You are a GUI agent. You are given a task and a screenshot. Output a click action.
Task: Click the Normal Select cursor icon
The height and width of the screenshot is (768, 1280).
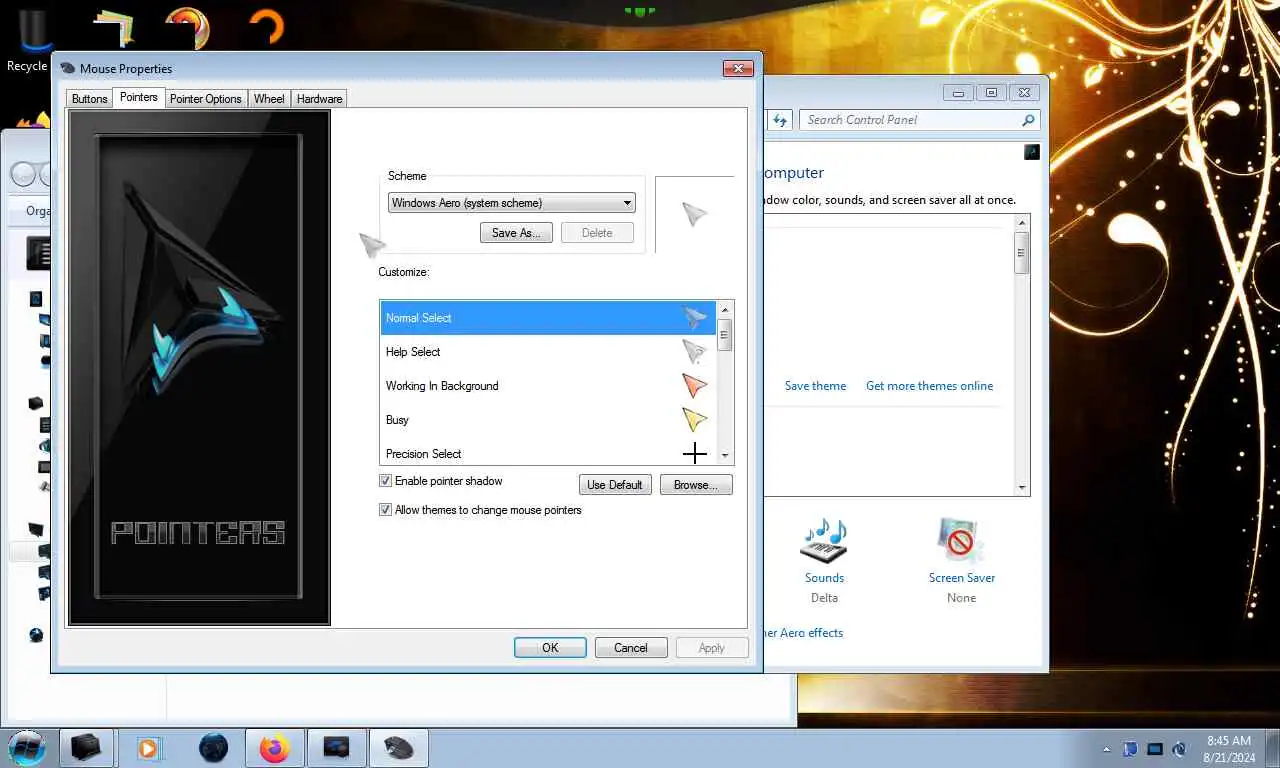coord(695,318)
